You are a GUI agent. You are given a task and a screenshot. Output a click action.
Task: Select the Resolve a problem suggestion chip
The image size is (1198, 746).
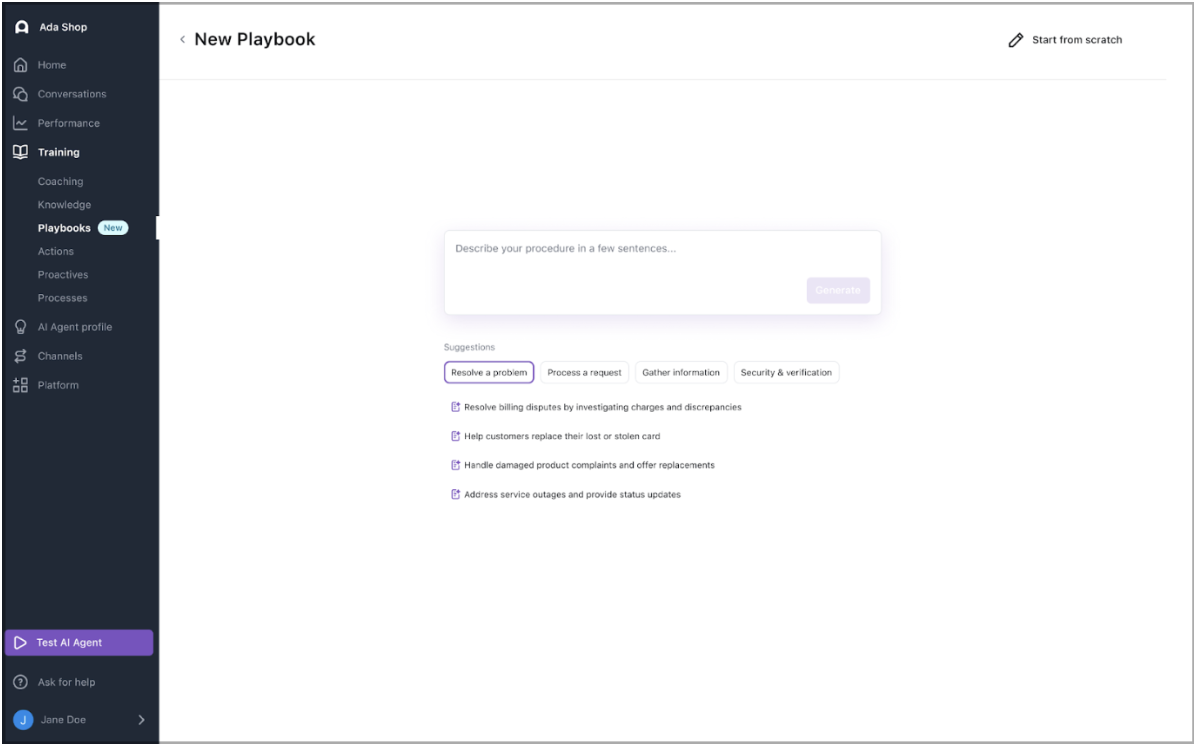coord(489,373)
